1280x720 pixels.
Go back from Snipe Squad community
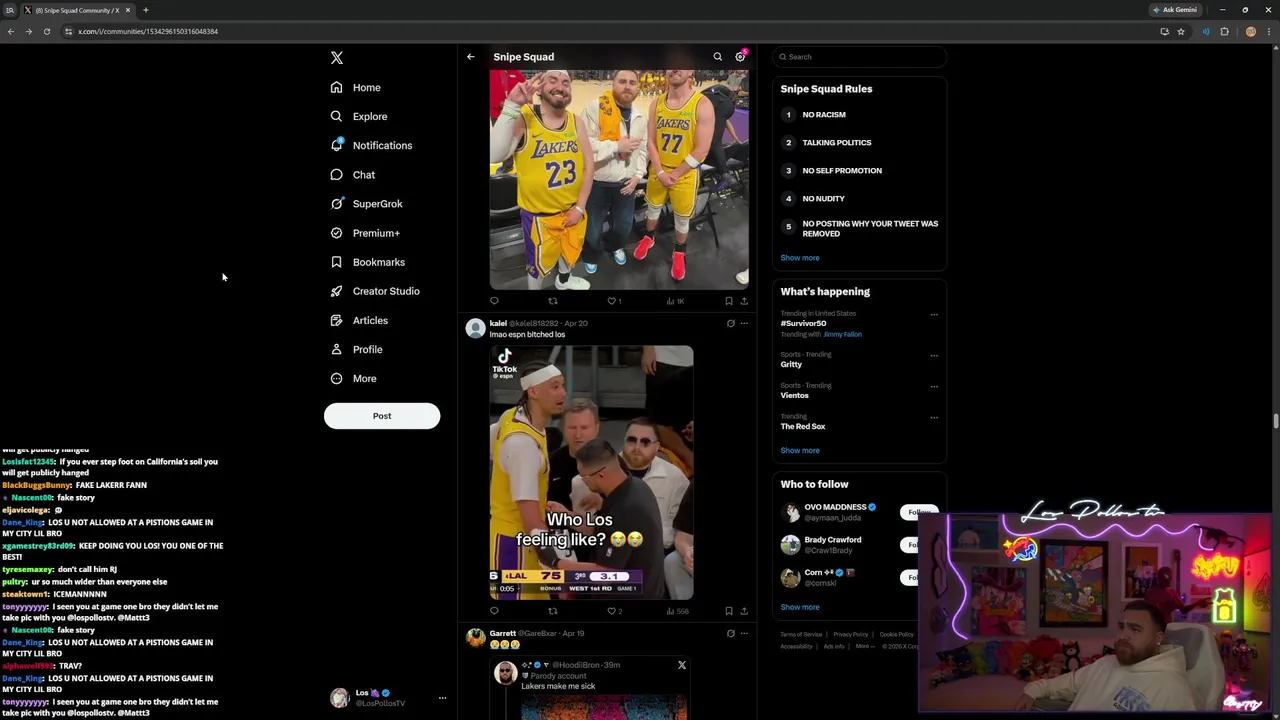pos(471,57)
